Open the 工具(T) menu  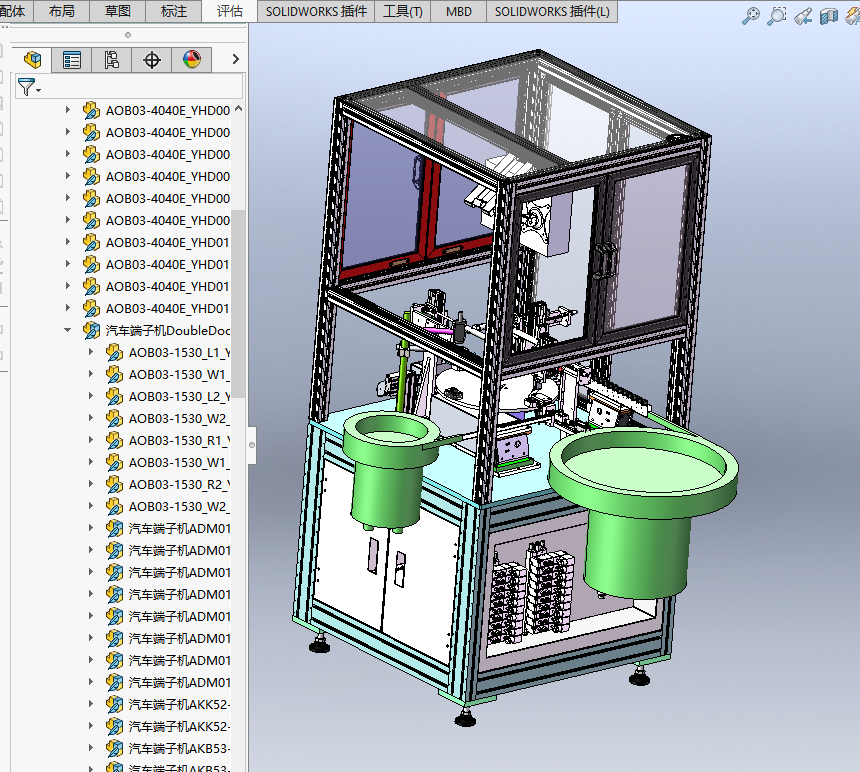point(403,11)
